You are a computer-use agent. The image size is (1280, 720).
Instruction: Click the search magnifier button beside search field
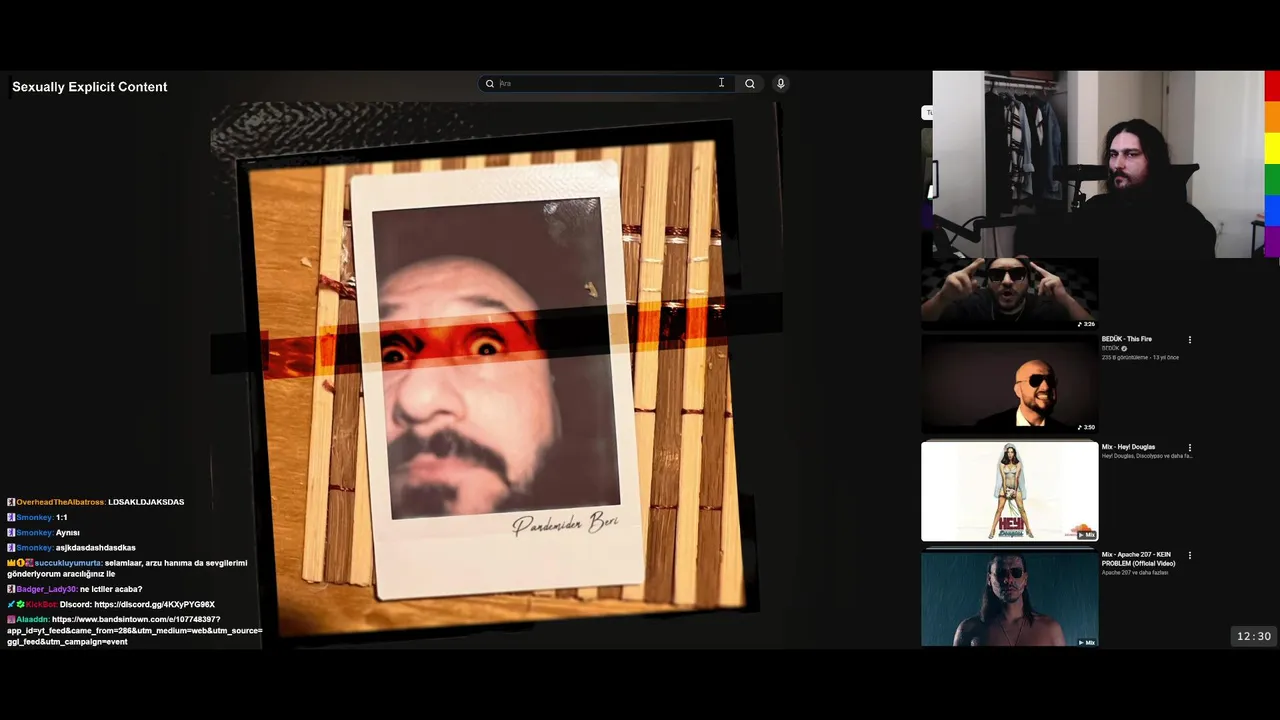[749, 84]
